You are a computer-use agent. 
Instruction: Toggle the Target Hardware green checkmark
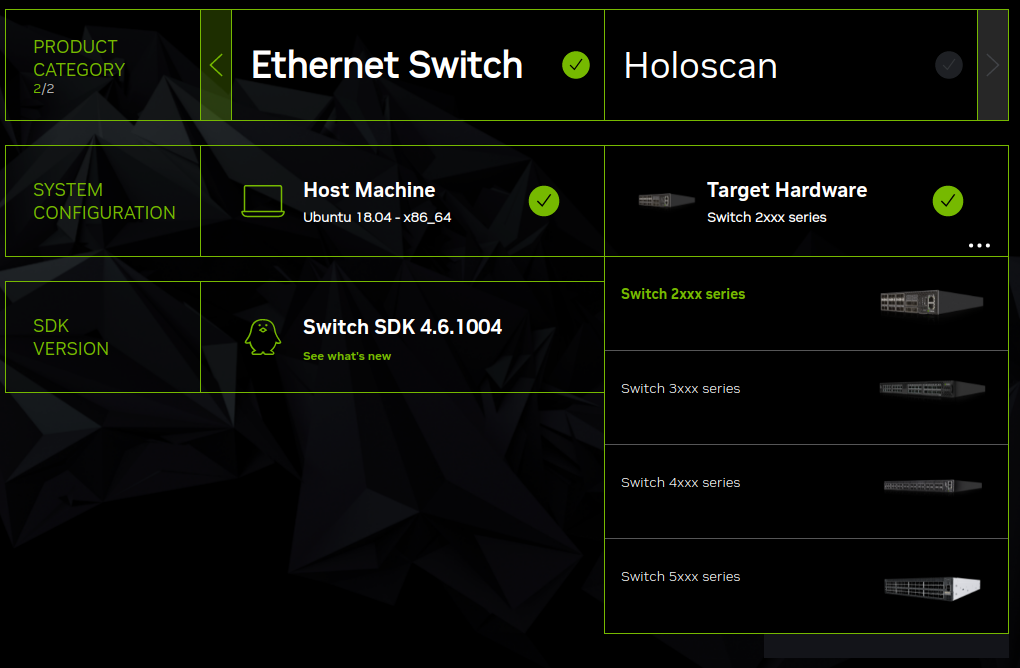(948, 201)
